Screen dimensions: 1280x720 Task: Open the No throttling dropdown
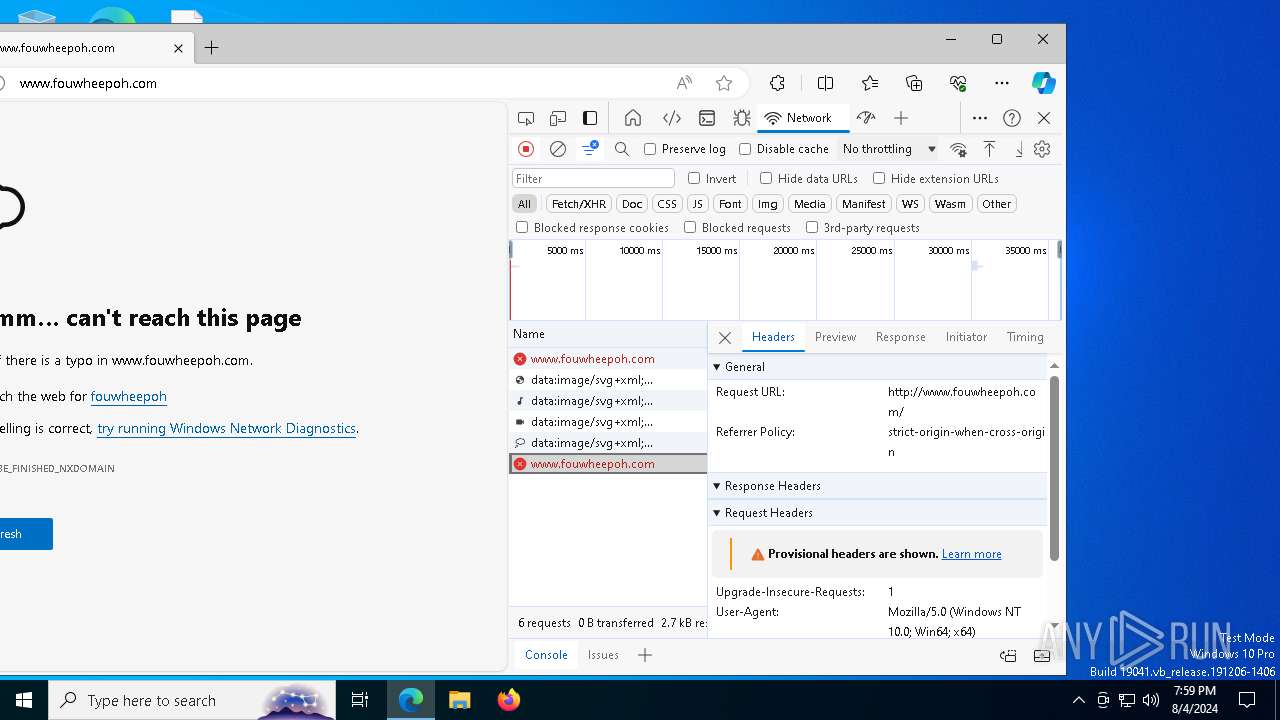(889, 149)
